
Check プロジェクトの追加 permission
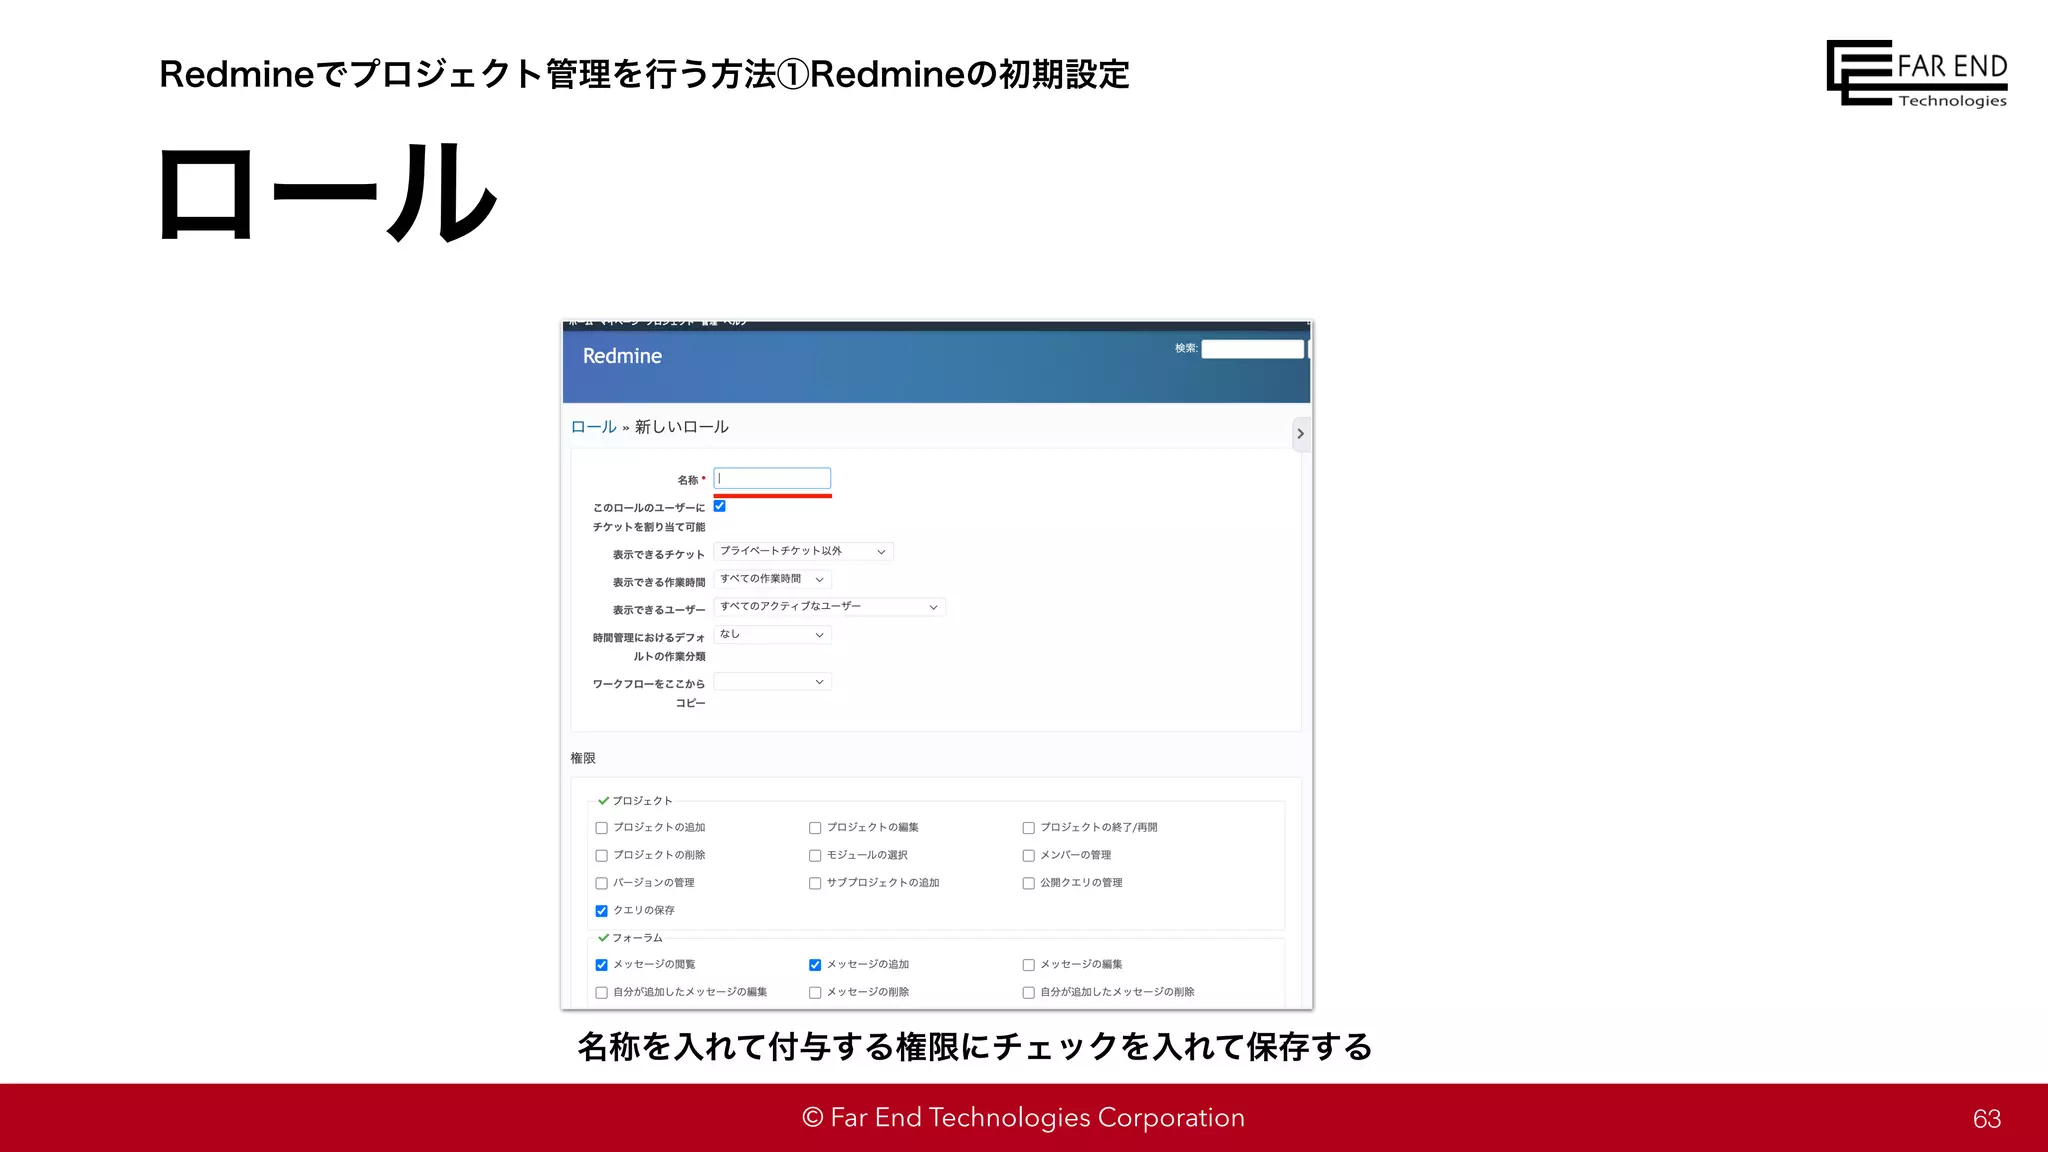pyautogui.click(x=601, y=828)
